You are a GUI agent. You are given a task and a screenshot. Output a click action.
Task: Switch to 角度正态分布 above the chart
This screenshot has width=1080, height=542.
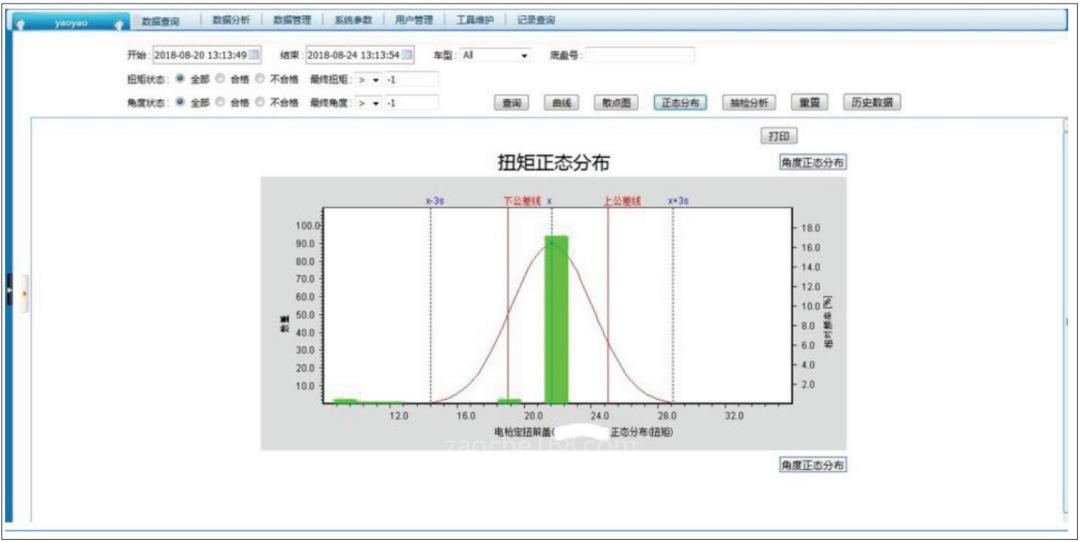[x=813, y=163]
